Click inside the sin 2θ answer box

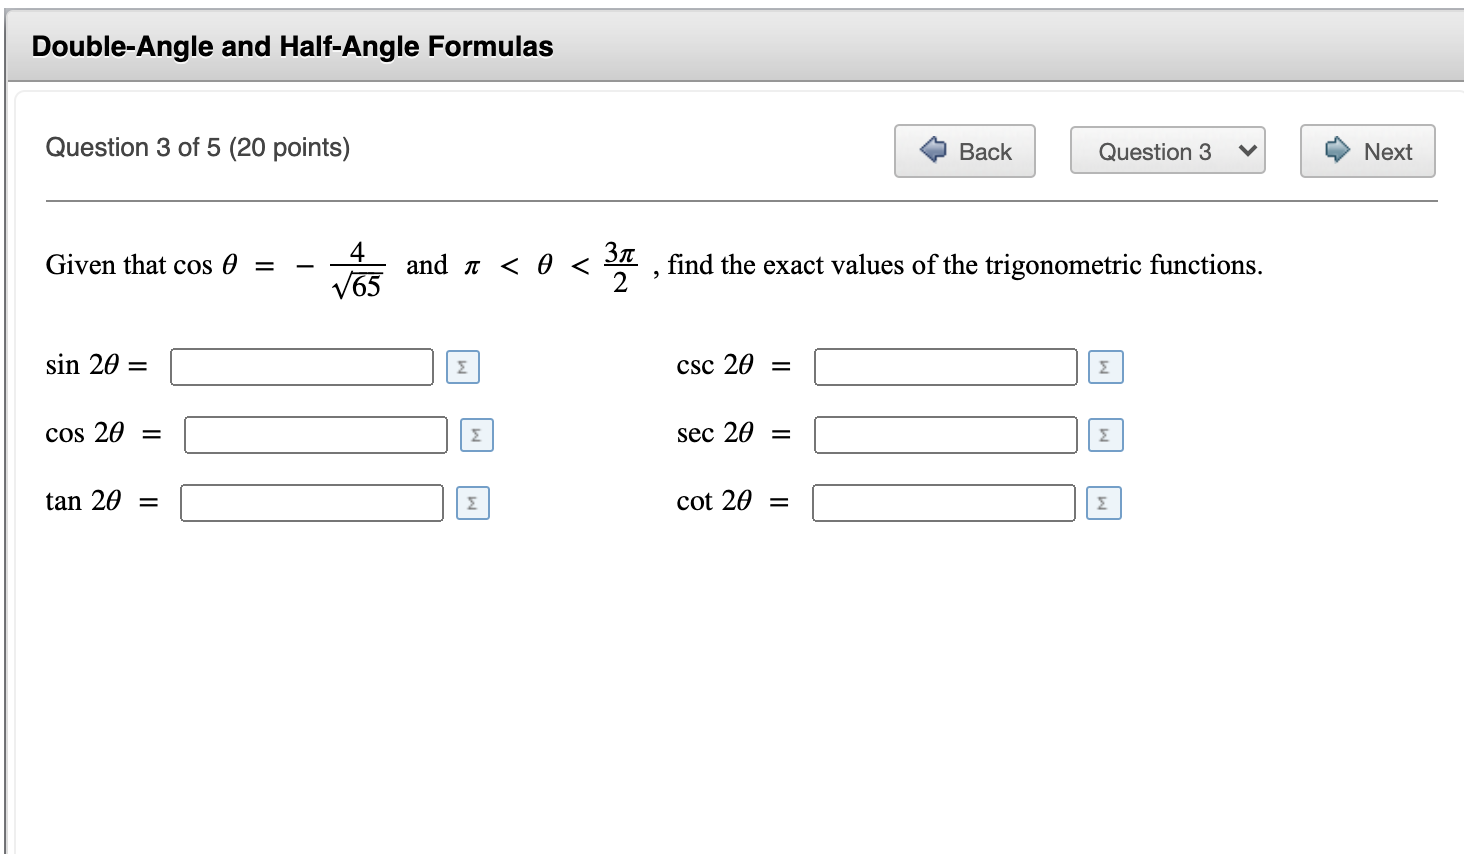point(300,367)
